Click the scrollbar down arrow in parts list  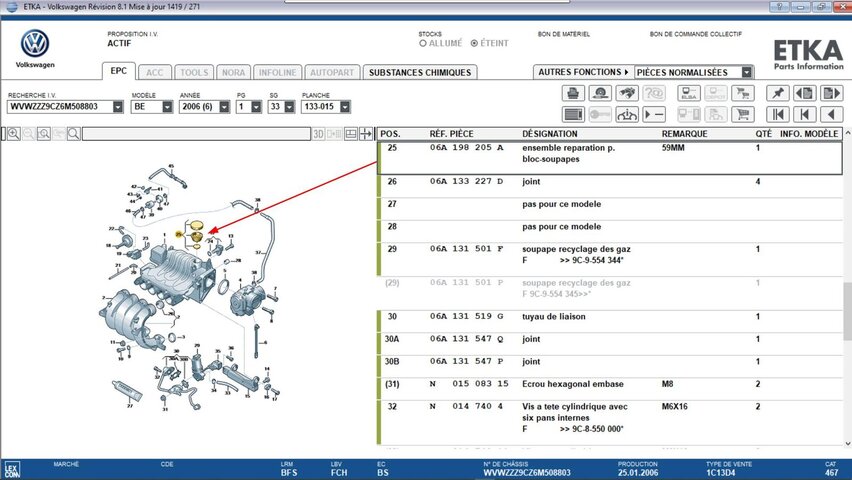pos(847,444)
